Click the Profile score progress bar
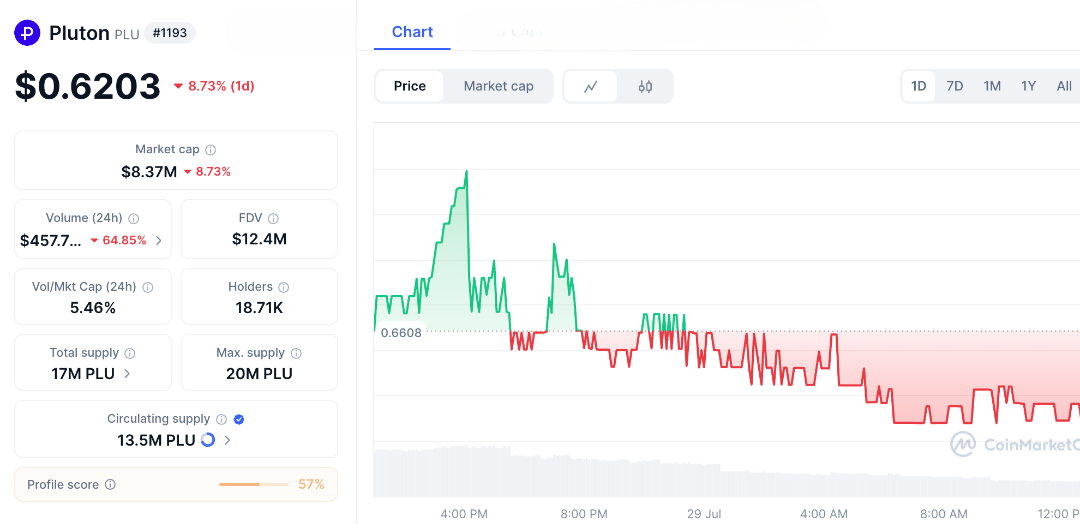The width and height of the screenshot is (1080, 524). coord(254,485)
